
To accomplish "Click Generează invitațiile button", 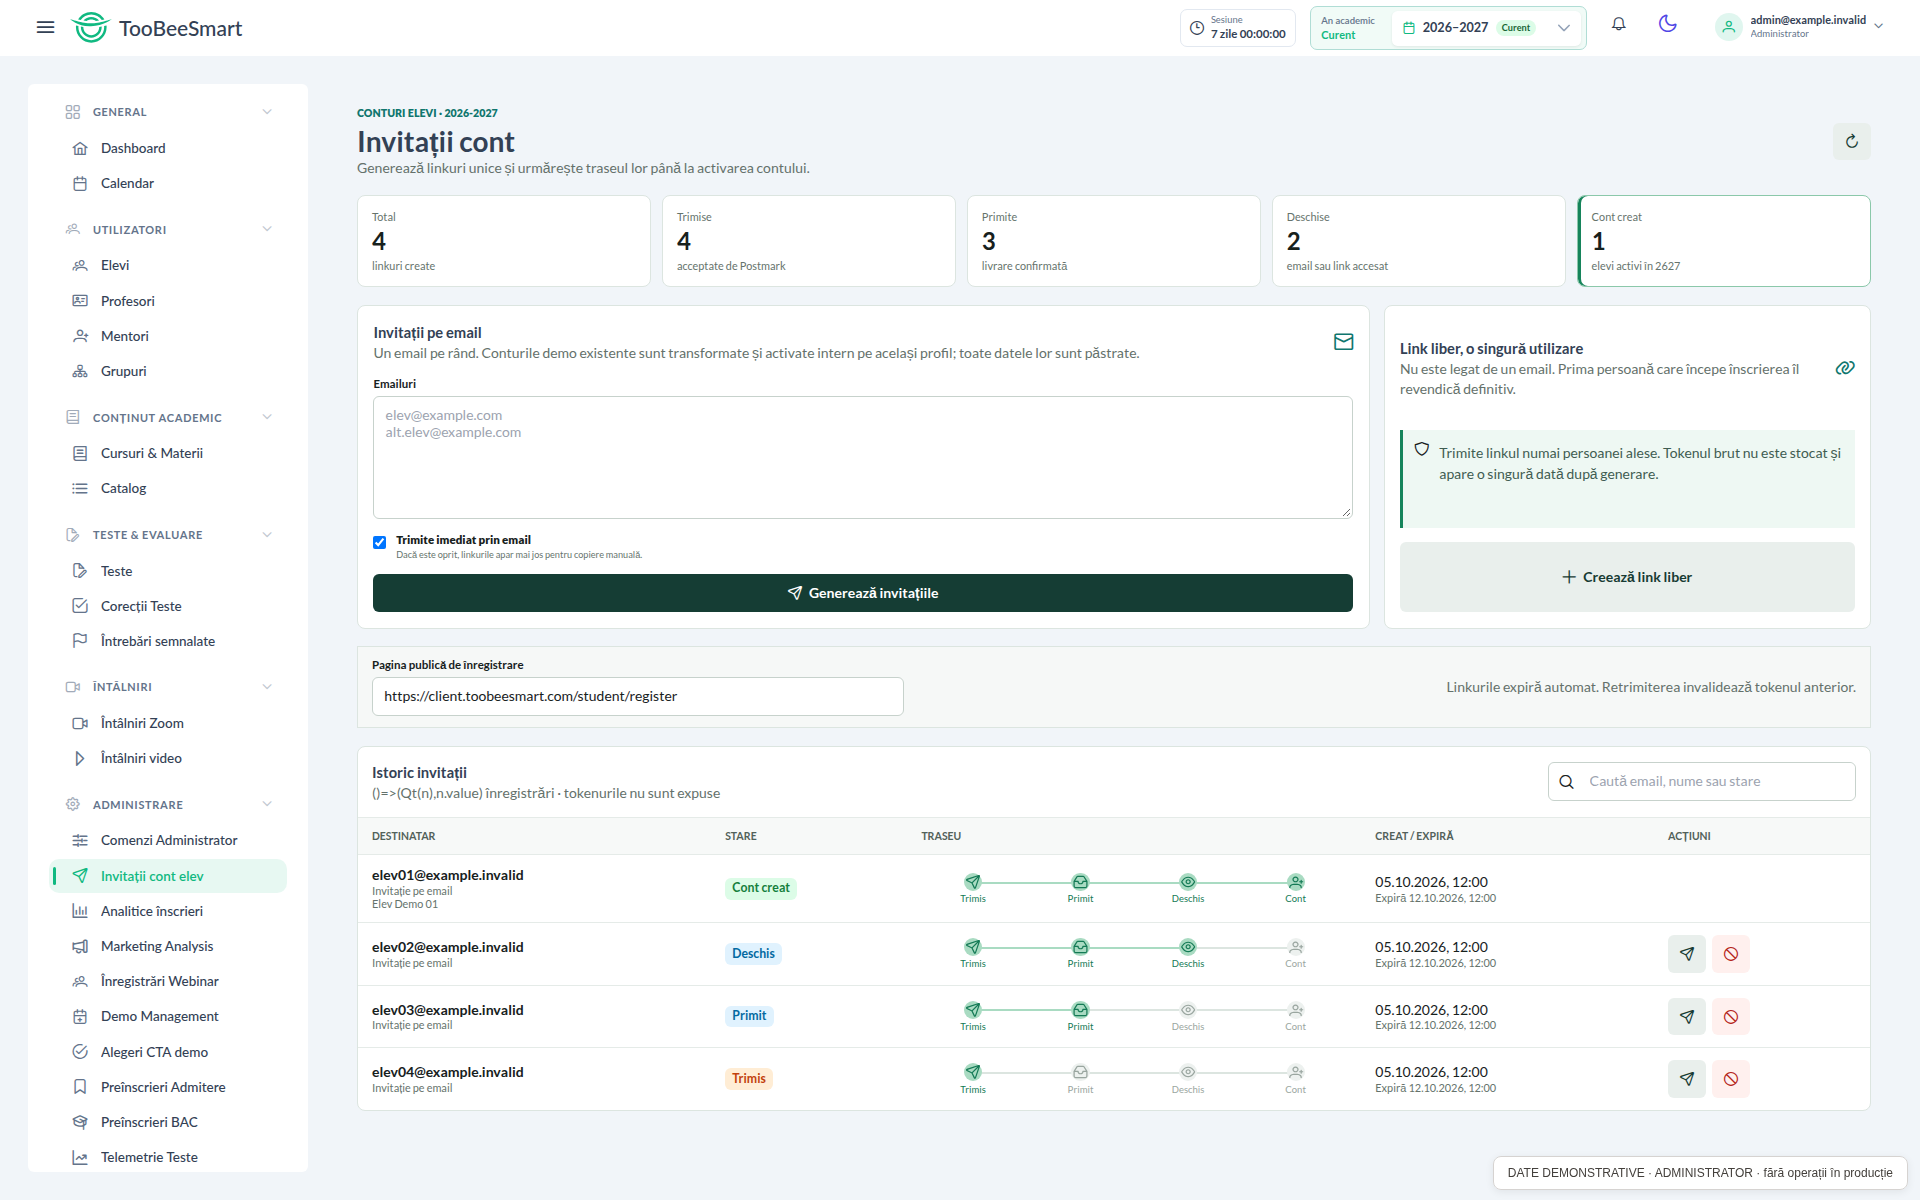I will [x=862, y=593].
